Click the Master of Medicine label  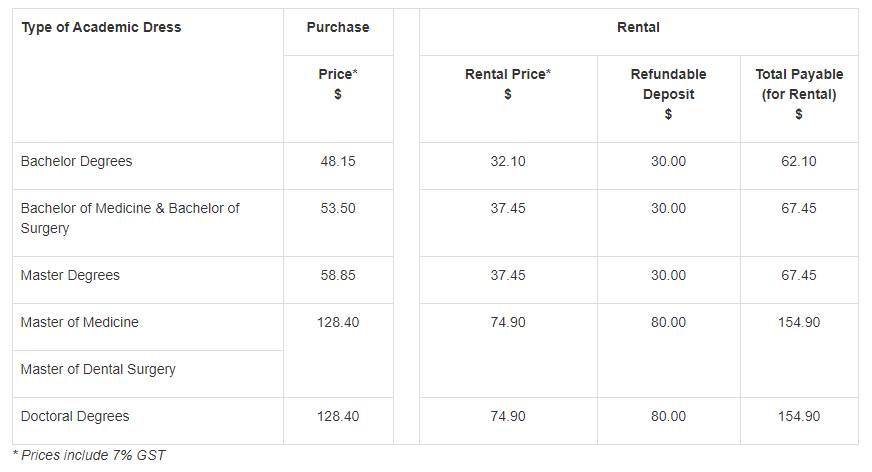[80, 322]
